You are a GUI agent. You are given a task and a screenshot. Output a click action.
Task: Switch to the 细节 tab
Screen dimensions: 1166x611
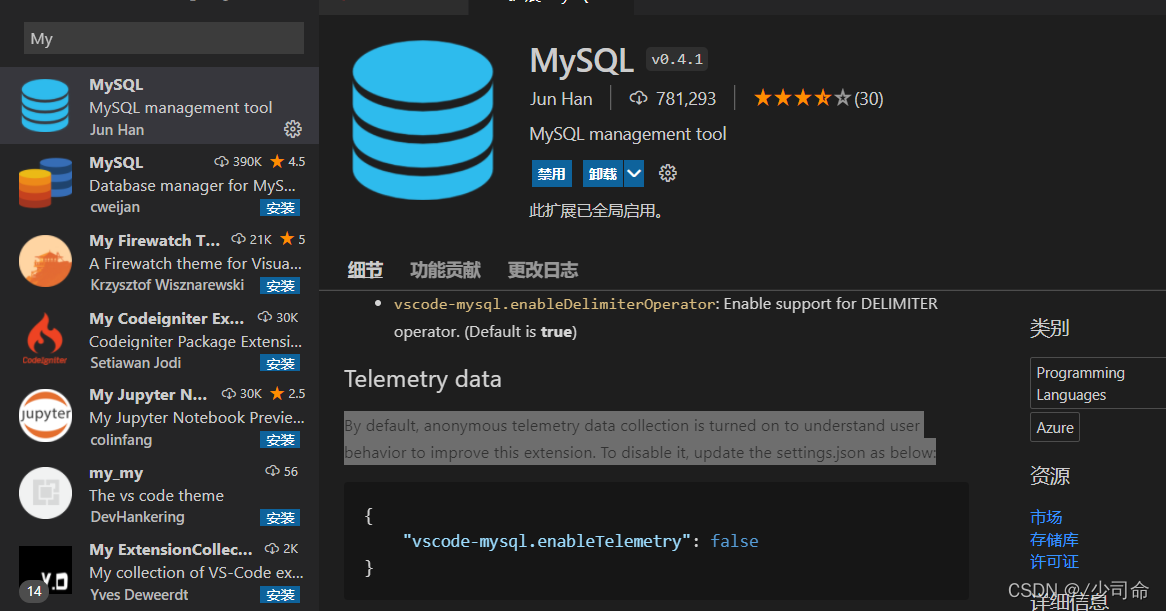tap(365, 270)
